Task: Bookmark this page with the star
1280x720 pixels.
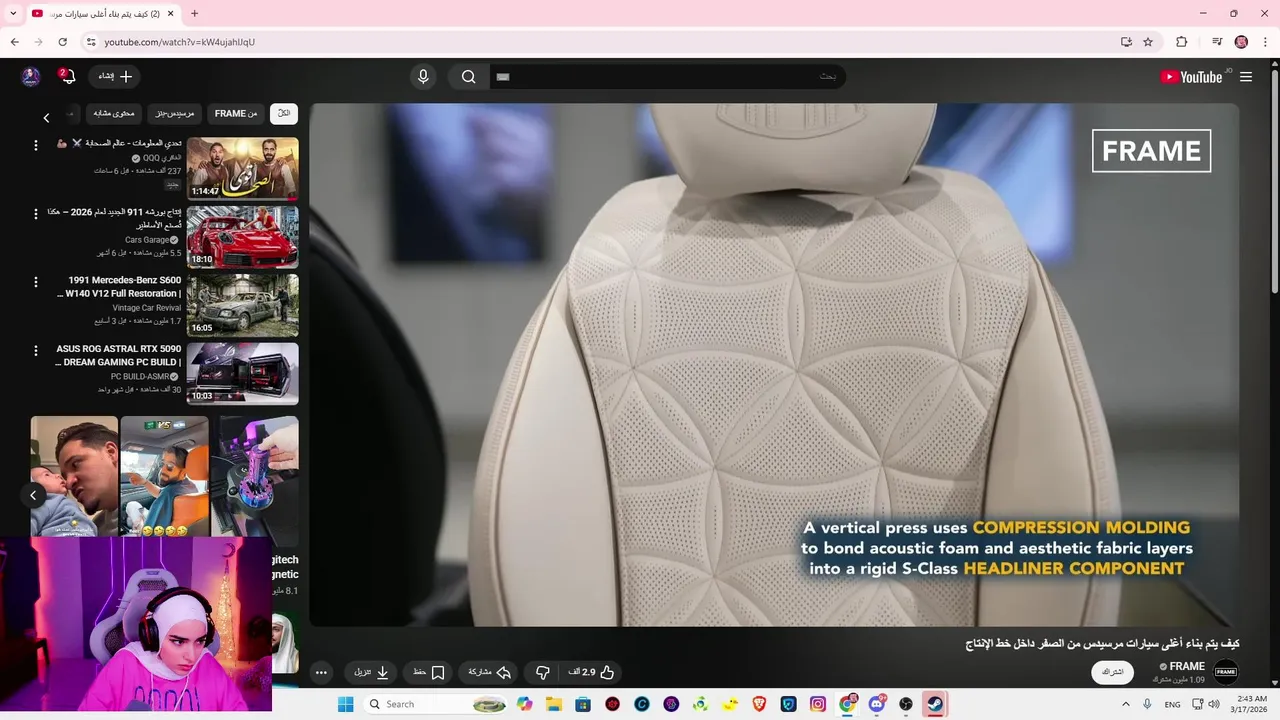Action: coord(1148,42)
